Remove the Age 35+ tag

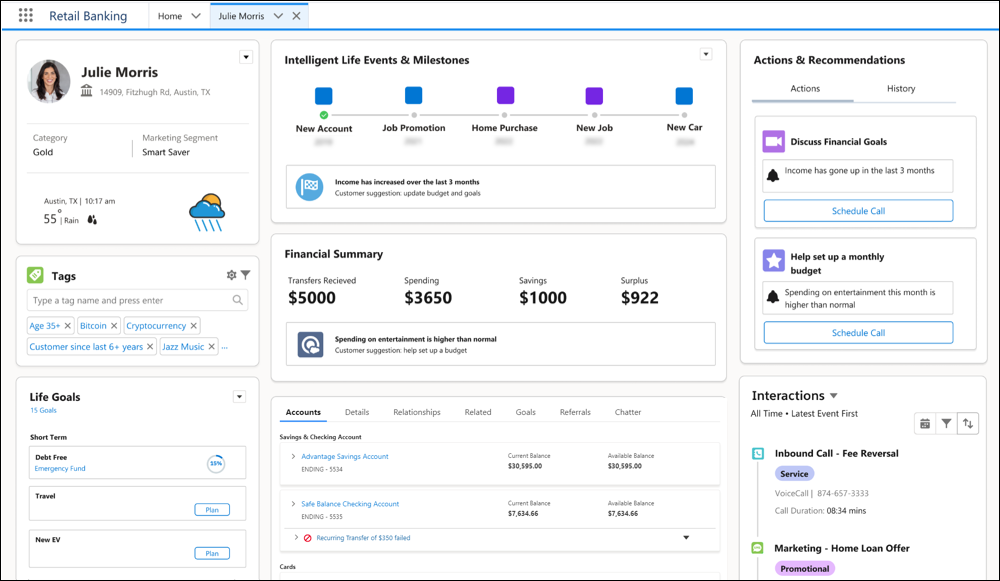68,325
